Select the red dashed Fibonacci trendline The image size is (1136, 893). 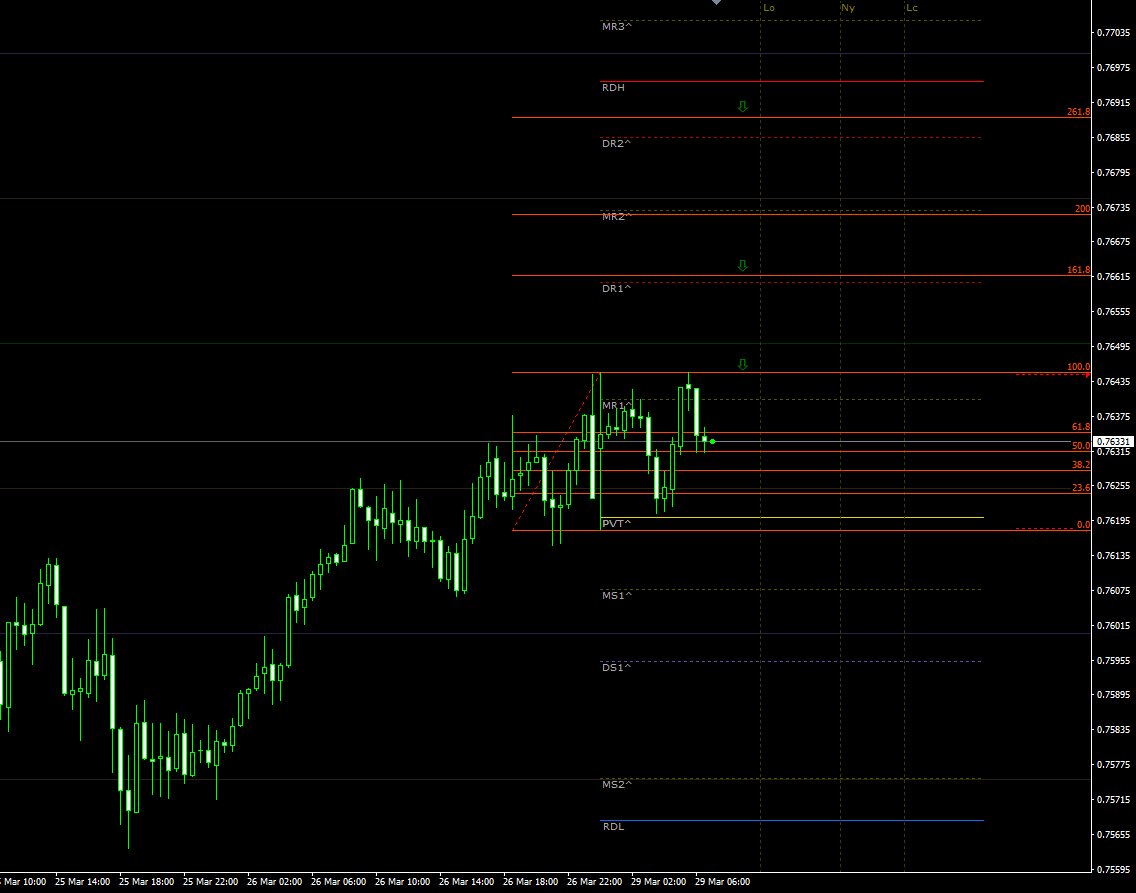point(556,451)
